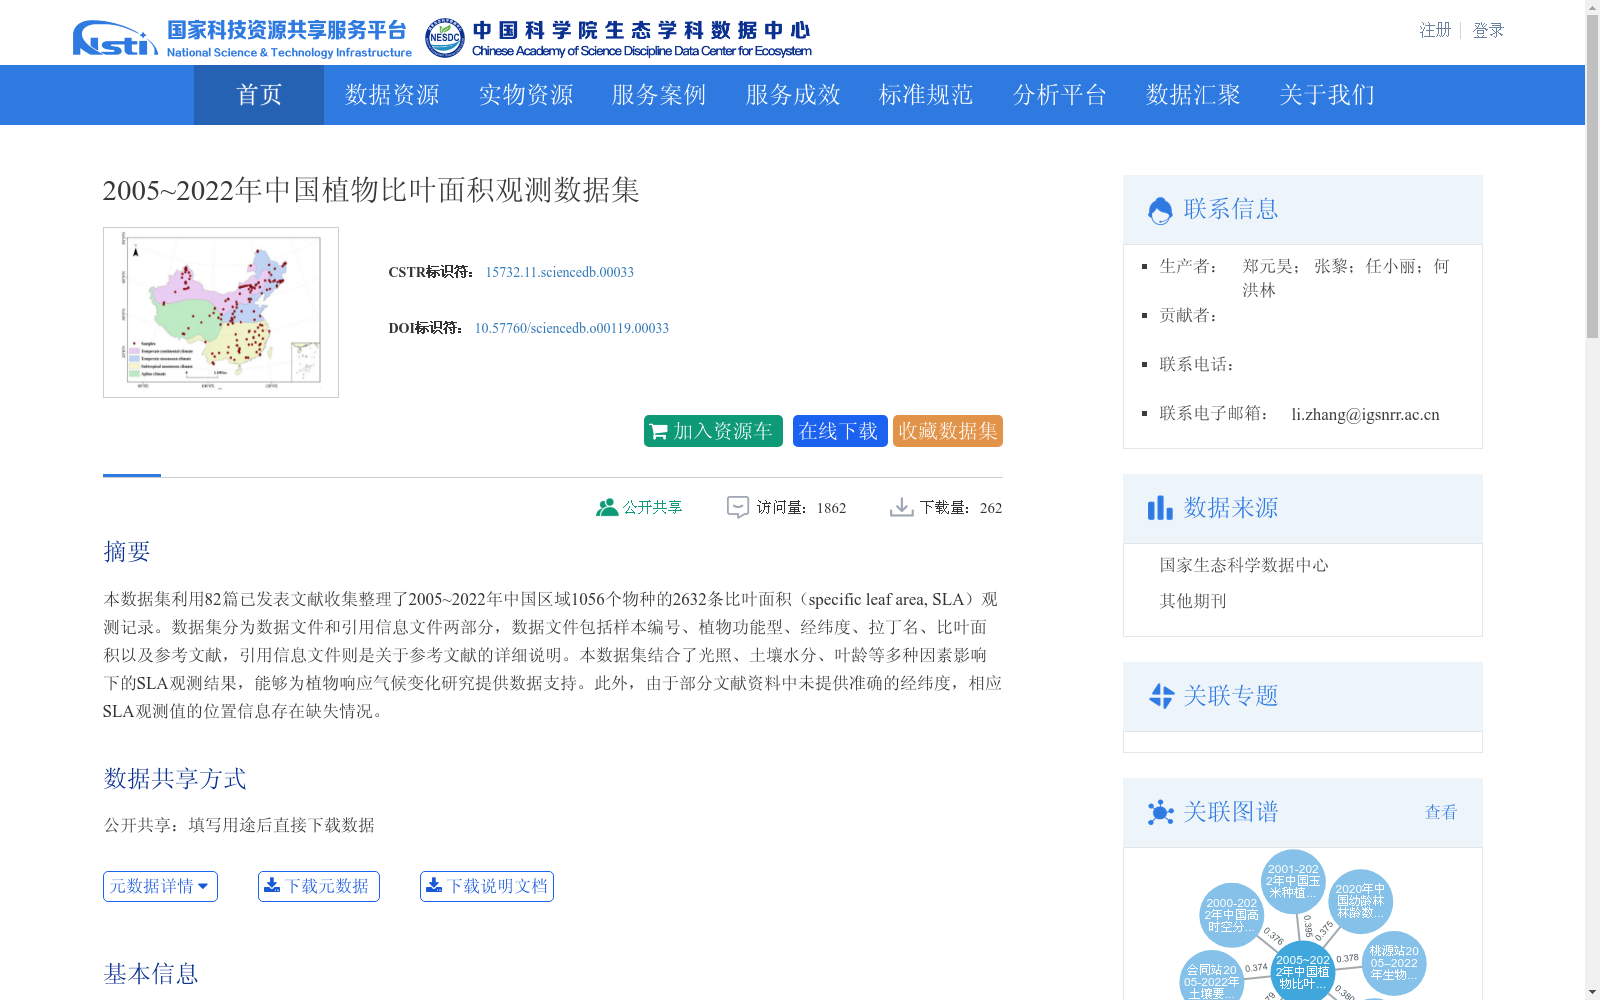
Task: Click the public sharing people icon
Action: [x=606, y=508]
